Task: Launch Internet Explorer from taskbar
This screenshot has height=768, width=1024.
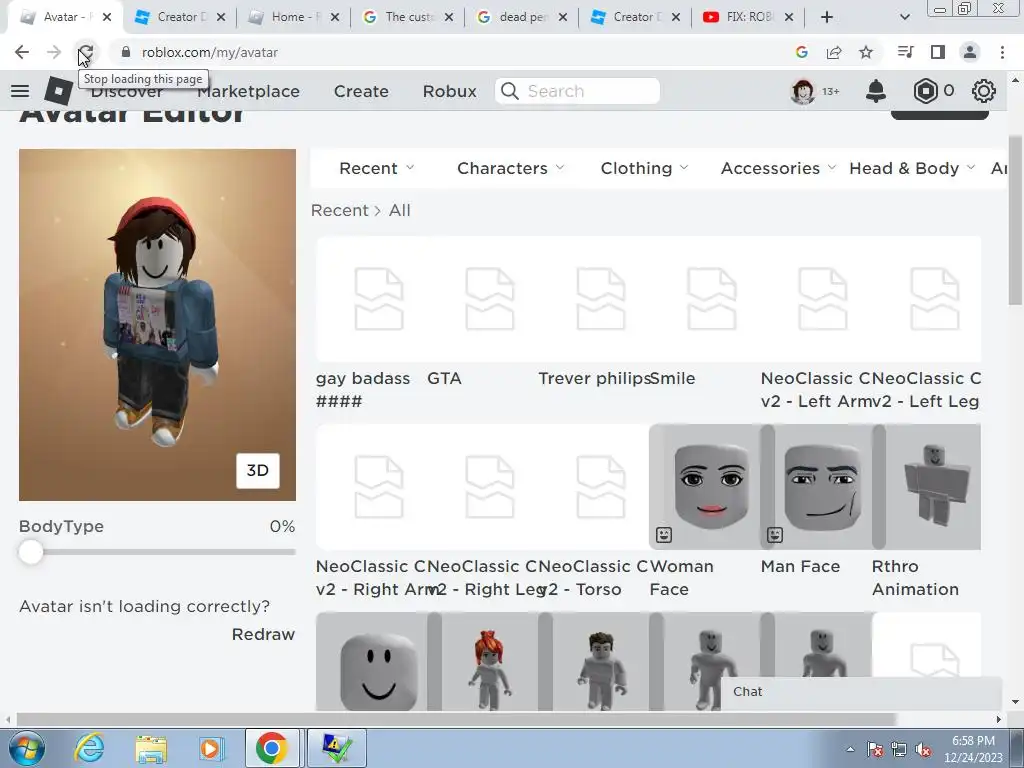Action: coord(89,748)
